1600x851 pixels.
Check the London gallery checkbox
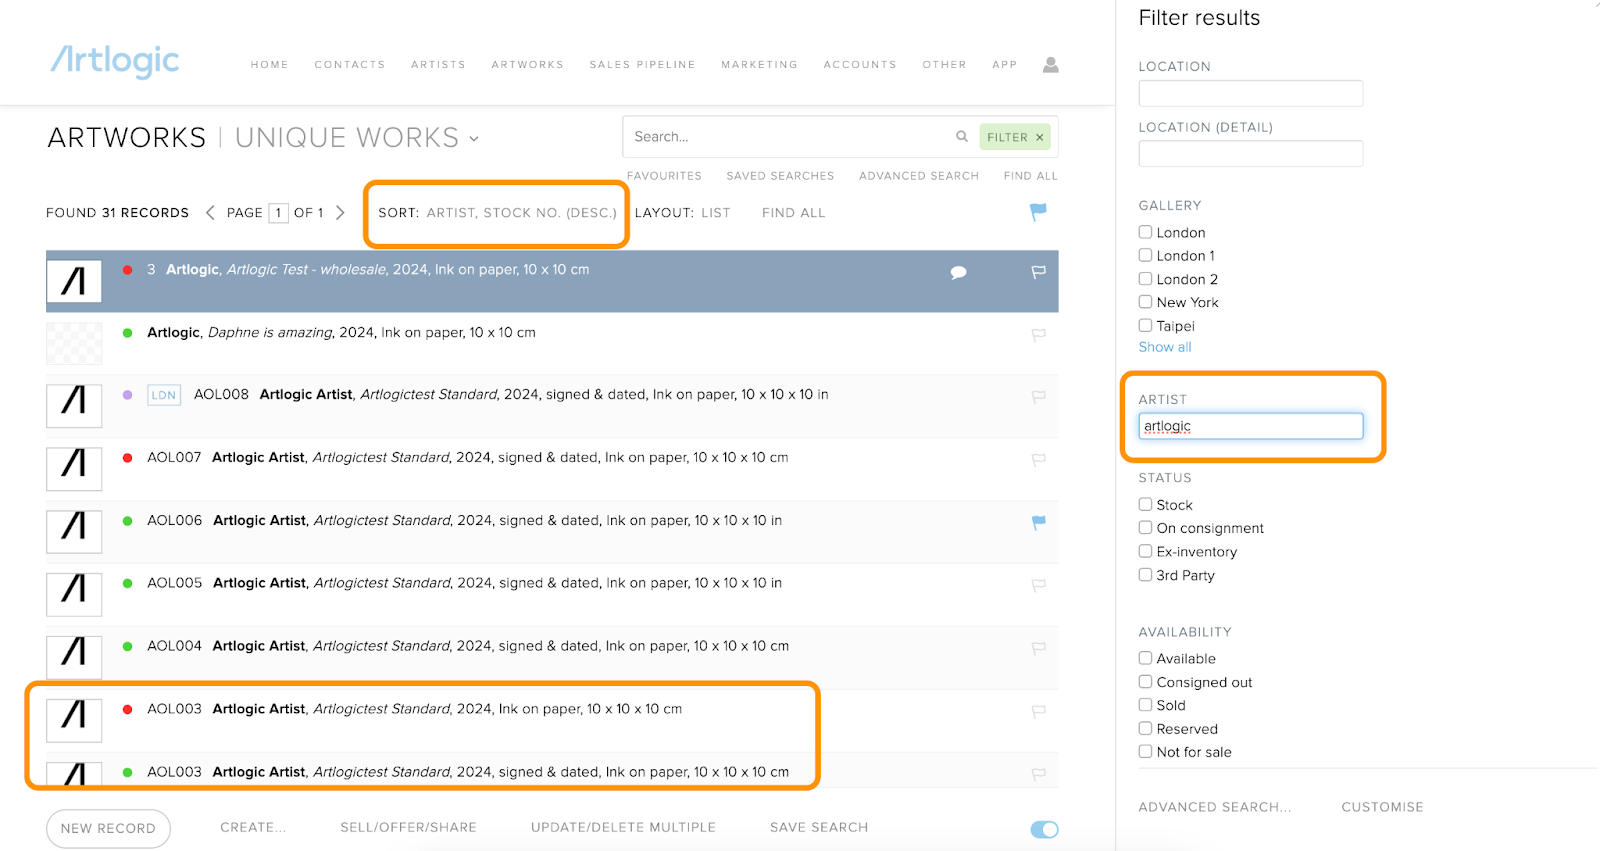pos(1145,232)
